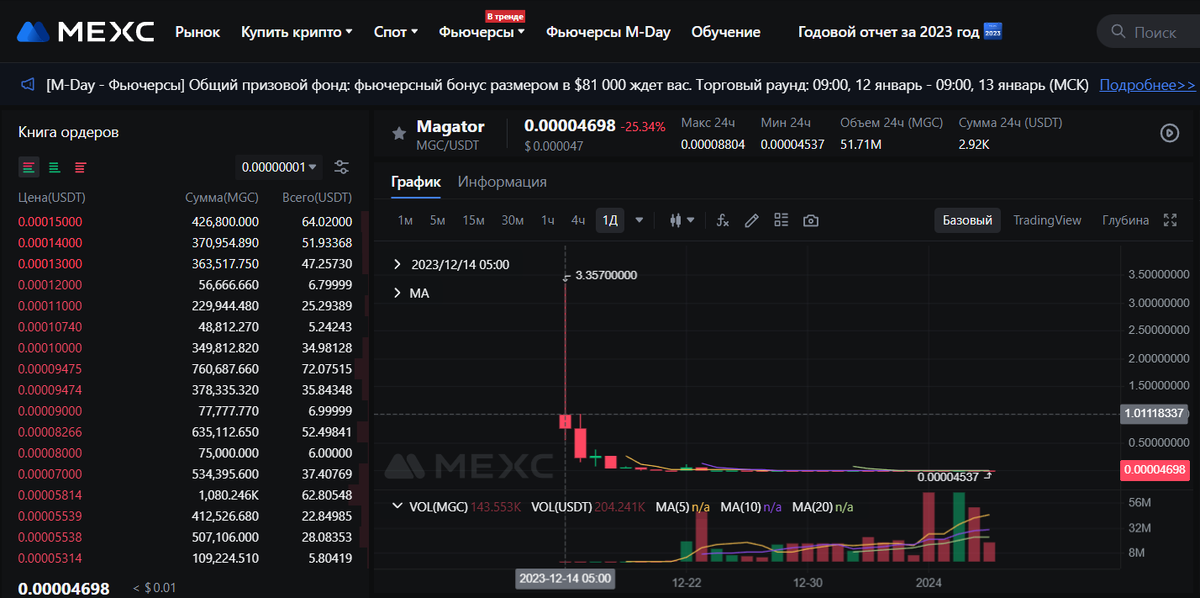The image size is (1200, 598).
Task: Open order book precision 0.00000001 dropdown
Action: point(279,167)
